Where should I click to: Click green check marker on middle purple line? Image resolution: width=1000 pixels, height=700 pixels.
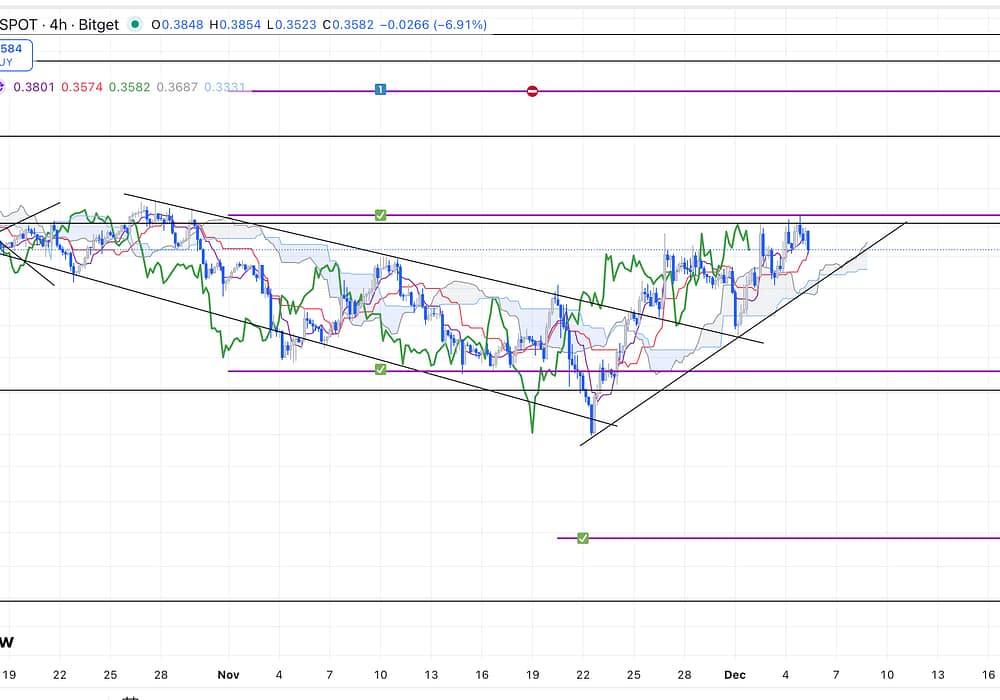pos(380,370)
